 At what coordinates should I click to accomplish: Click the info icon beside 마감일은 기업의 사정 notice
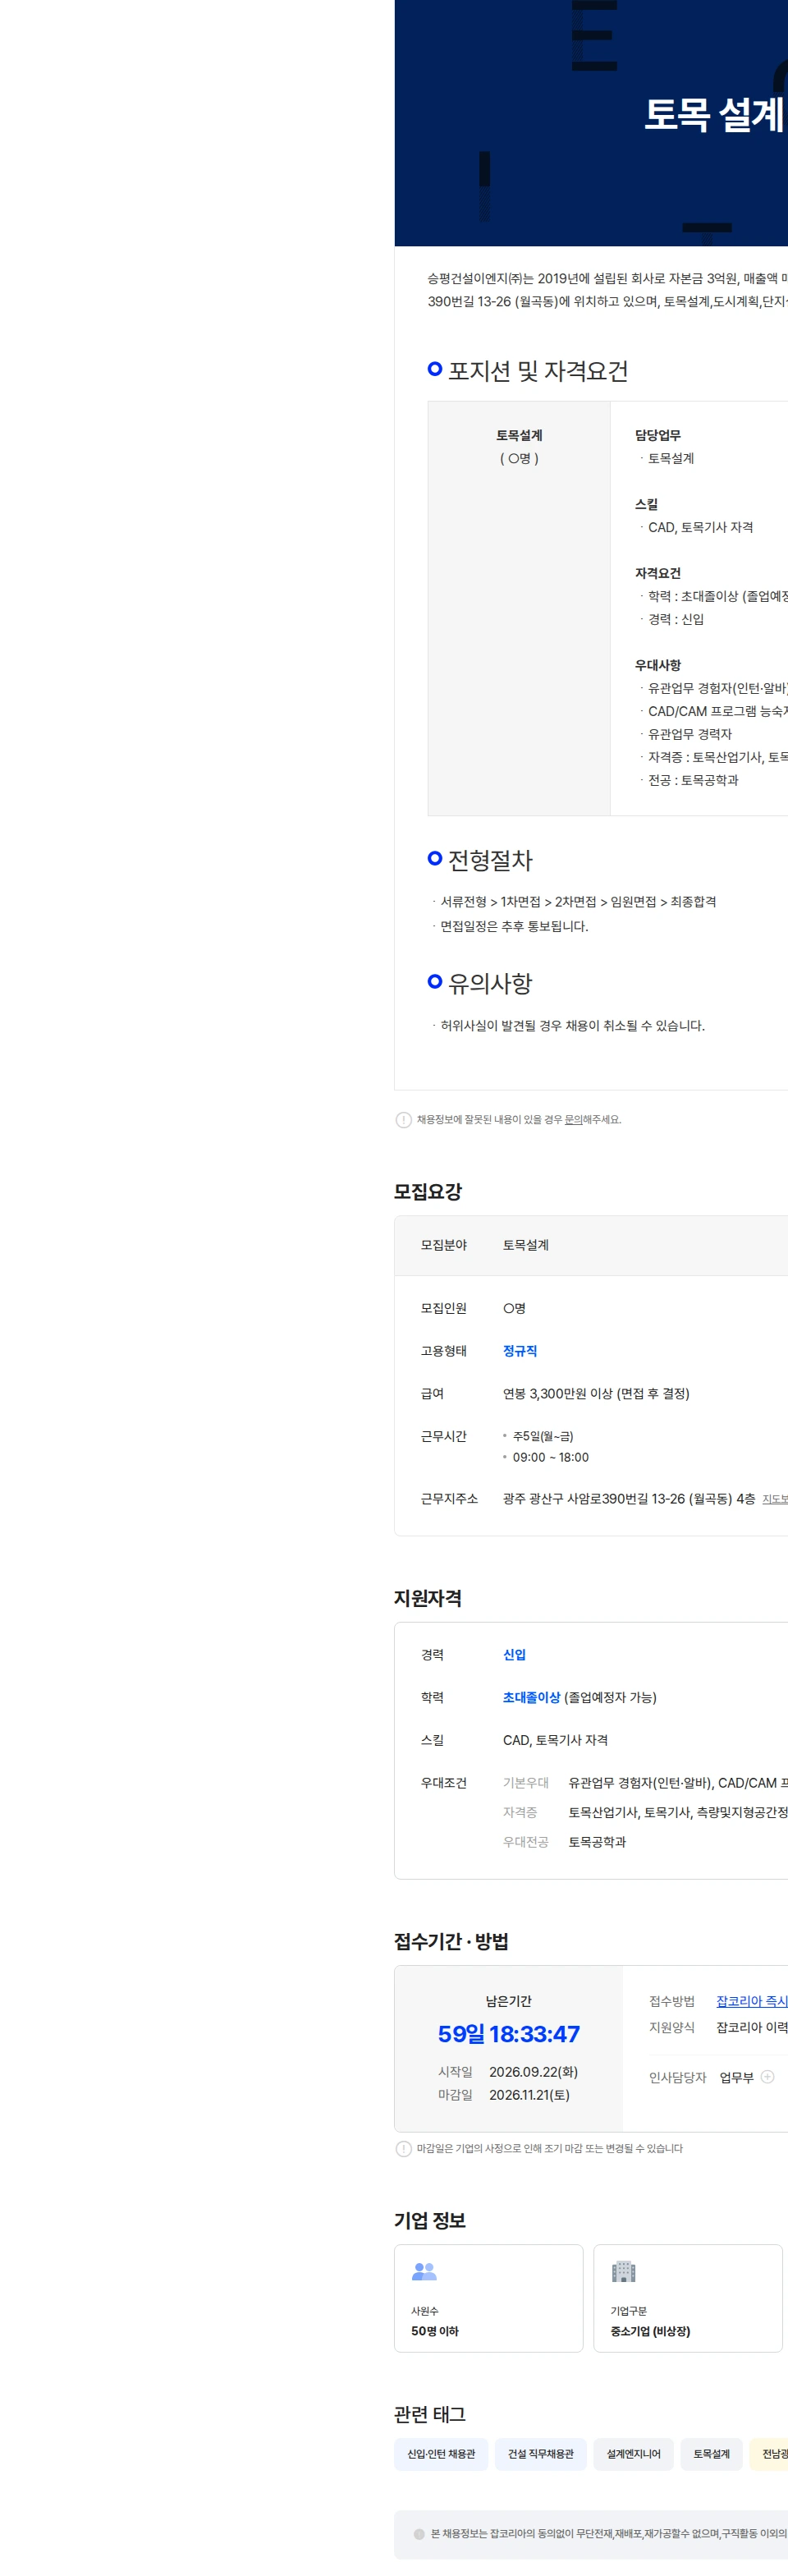[403, 2148]
